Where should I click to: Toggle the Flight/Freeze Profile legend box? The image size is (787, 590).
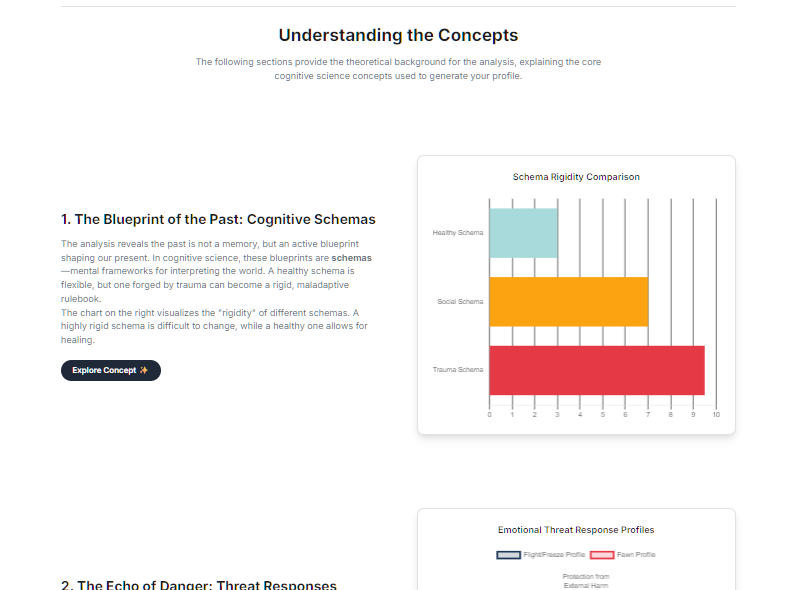[509, 555]
